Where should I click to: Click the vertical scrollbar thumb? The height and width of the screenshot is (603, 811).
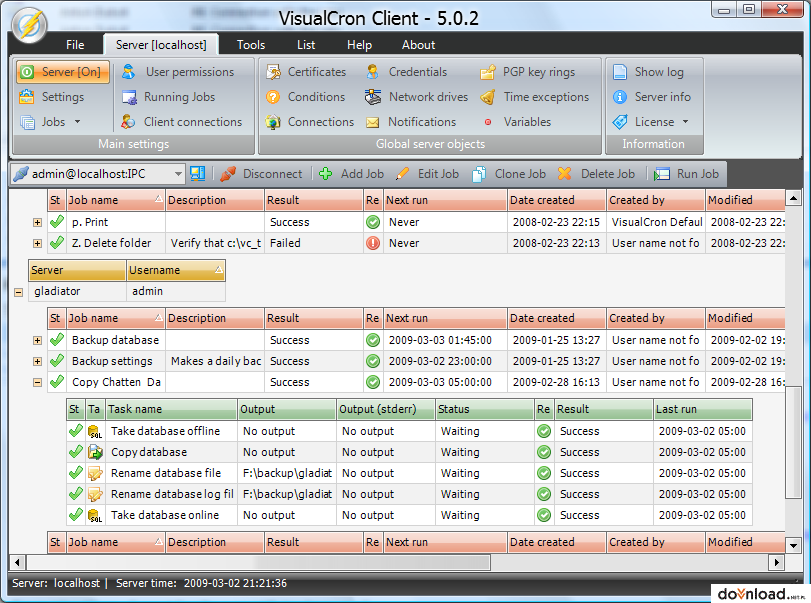793,443
